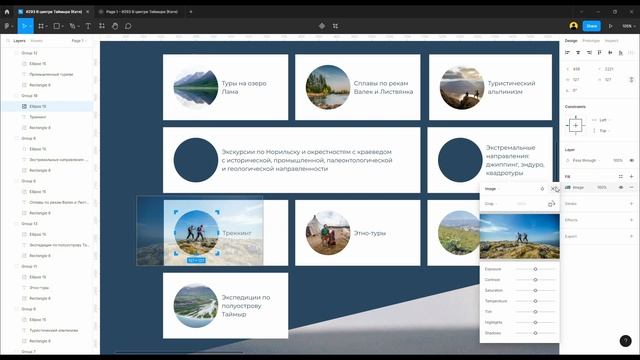Viewport: 640px width, 360px height.
Task: Open the help question mark button
Action: [x=625, y=341]
